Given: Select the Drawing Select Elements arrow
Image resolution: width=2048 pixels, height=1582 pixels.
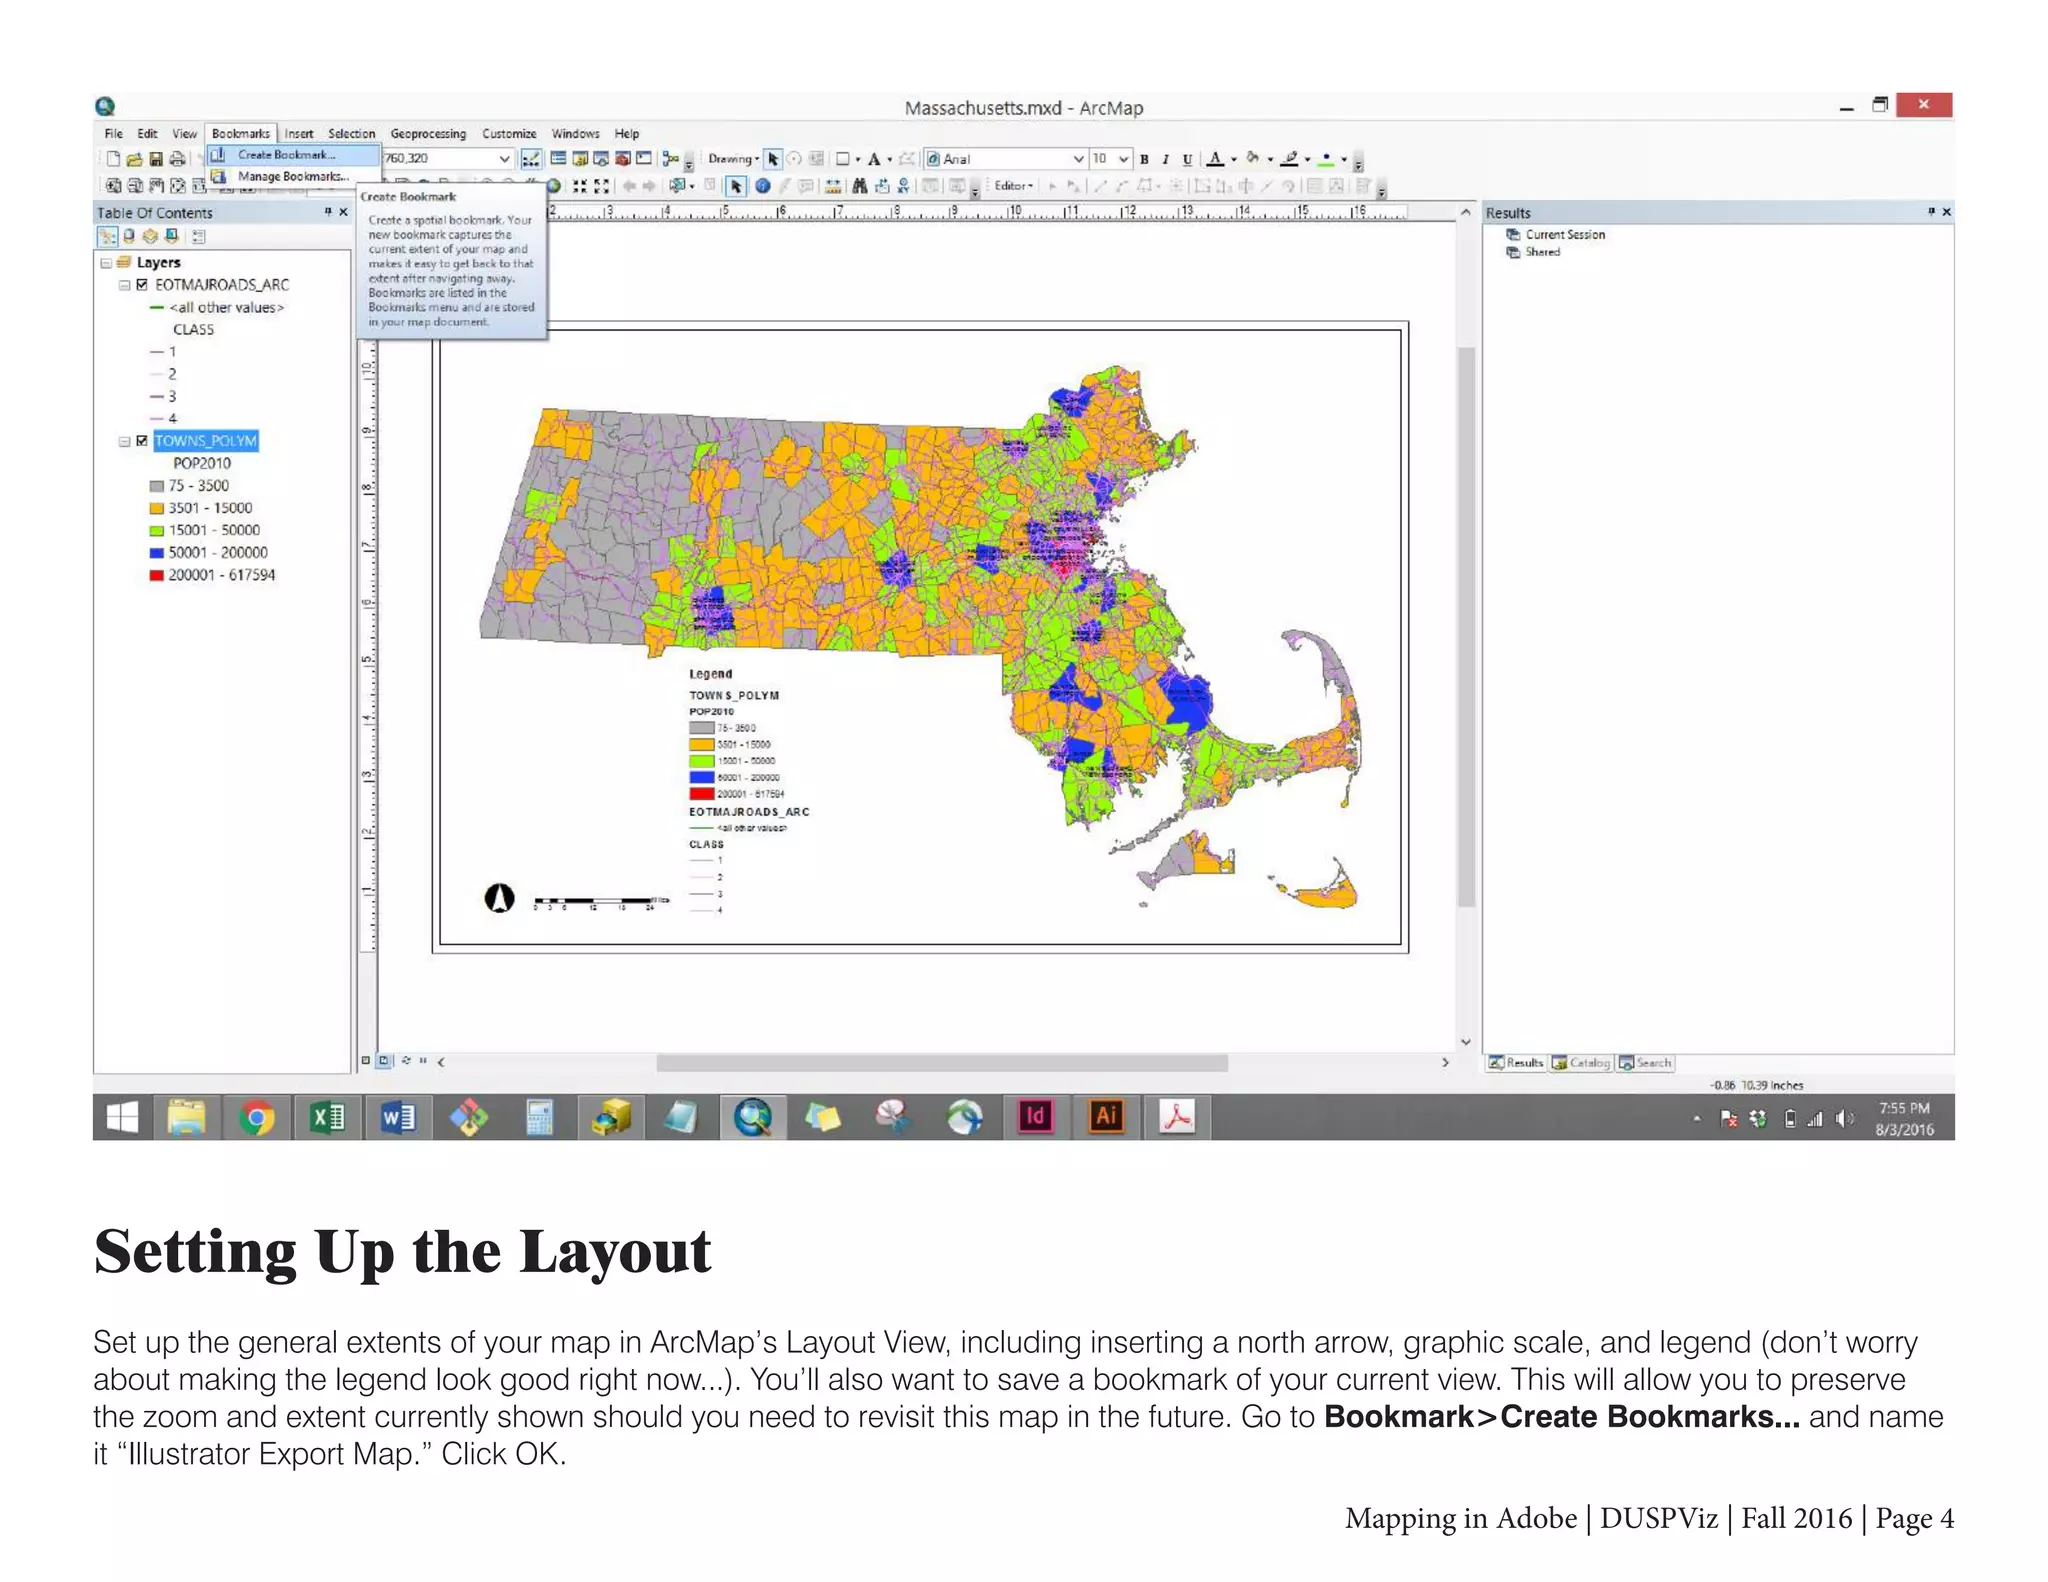Looking at the screenshot, I should 773,159.
